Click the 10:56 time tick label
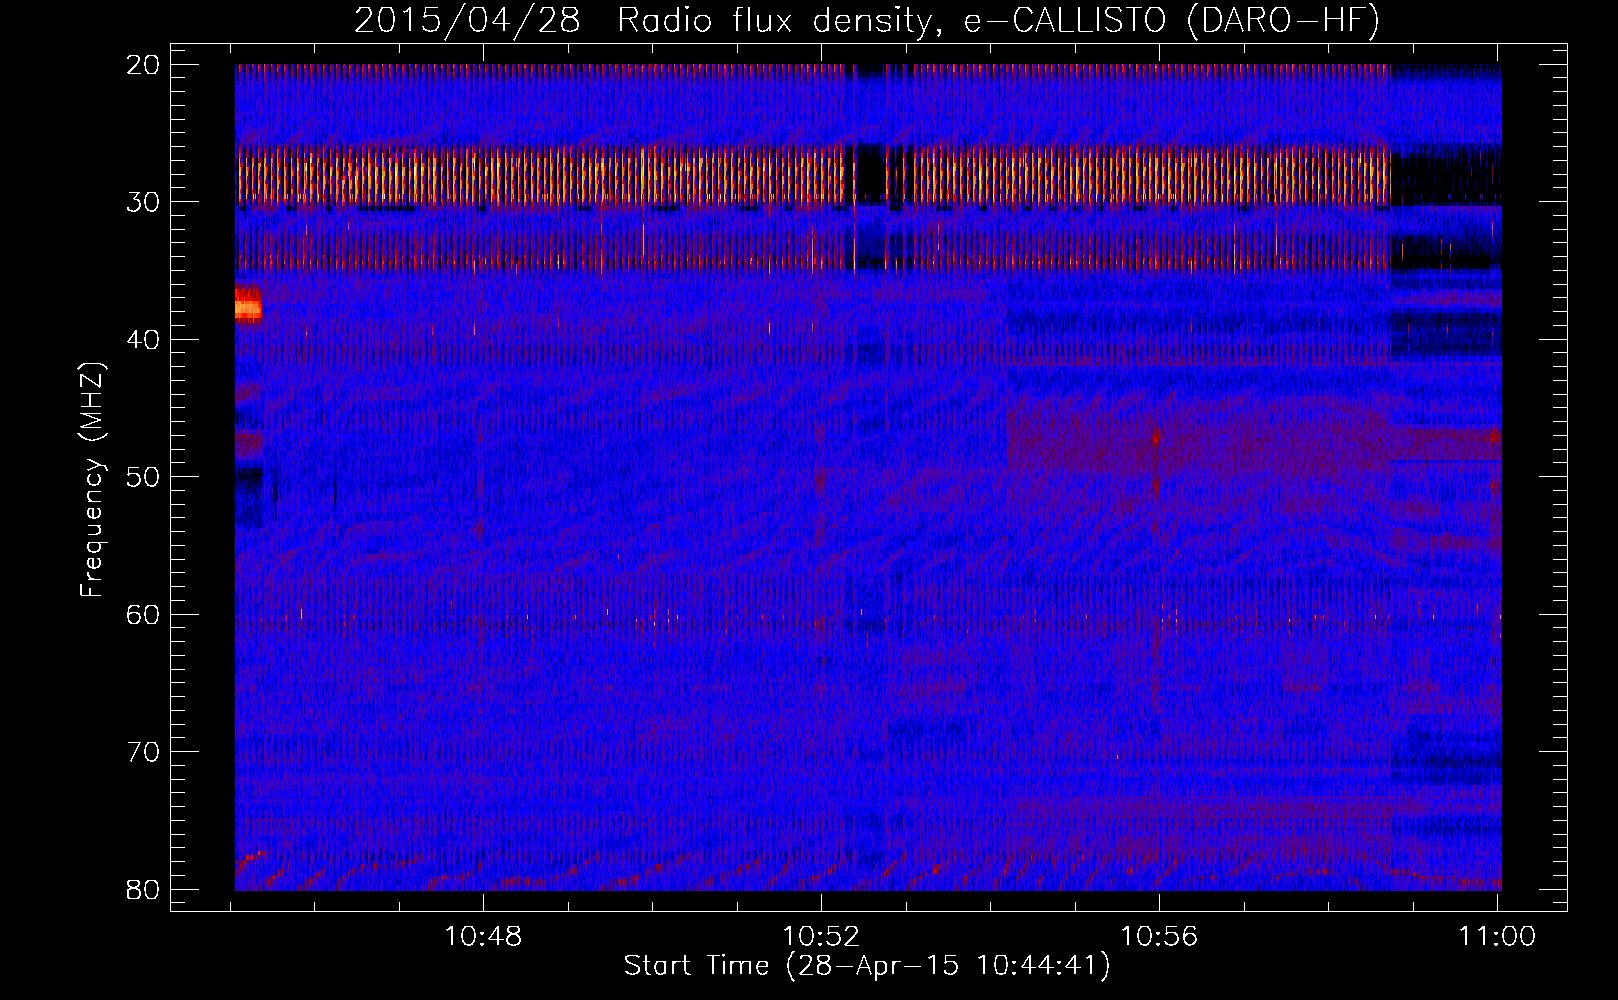The width and height of the screenshot is (1618, 1000). pyautogui.click(x=1159, y=936)
